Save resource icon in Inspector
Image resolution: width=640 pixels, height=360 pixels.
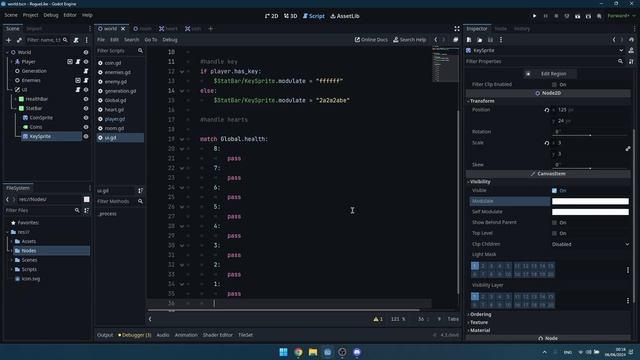coord(490,40)
